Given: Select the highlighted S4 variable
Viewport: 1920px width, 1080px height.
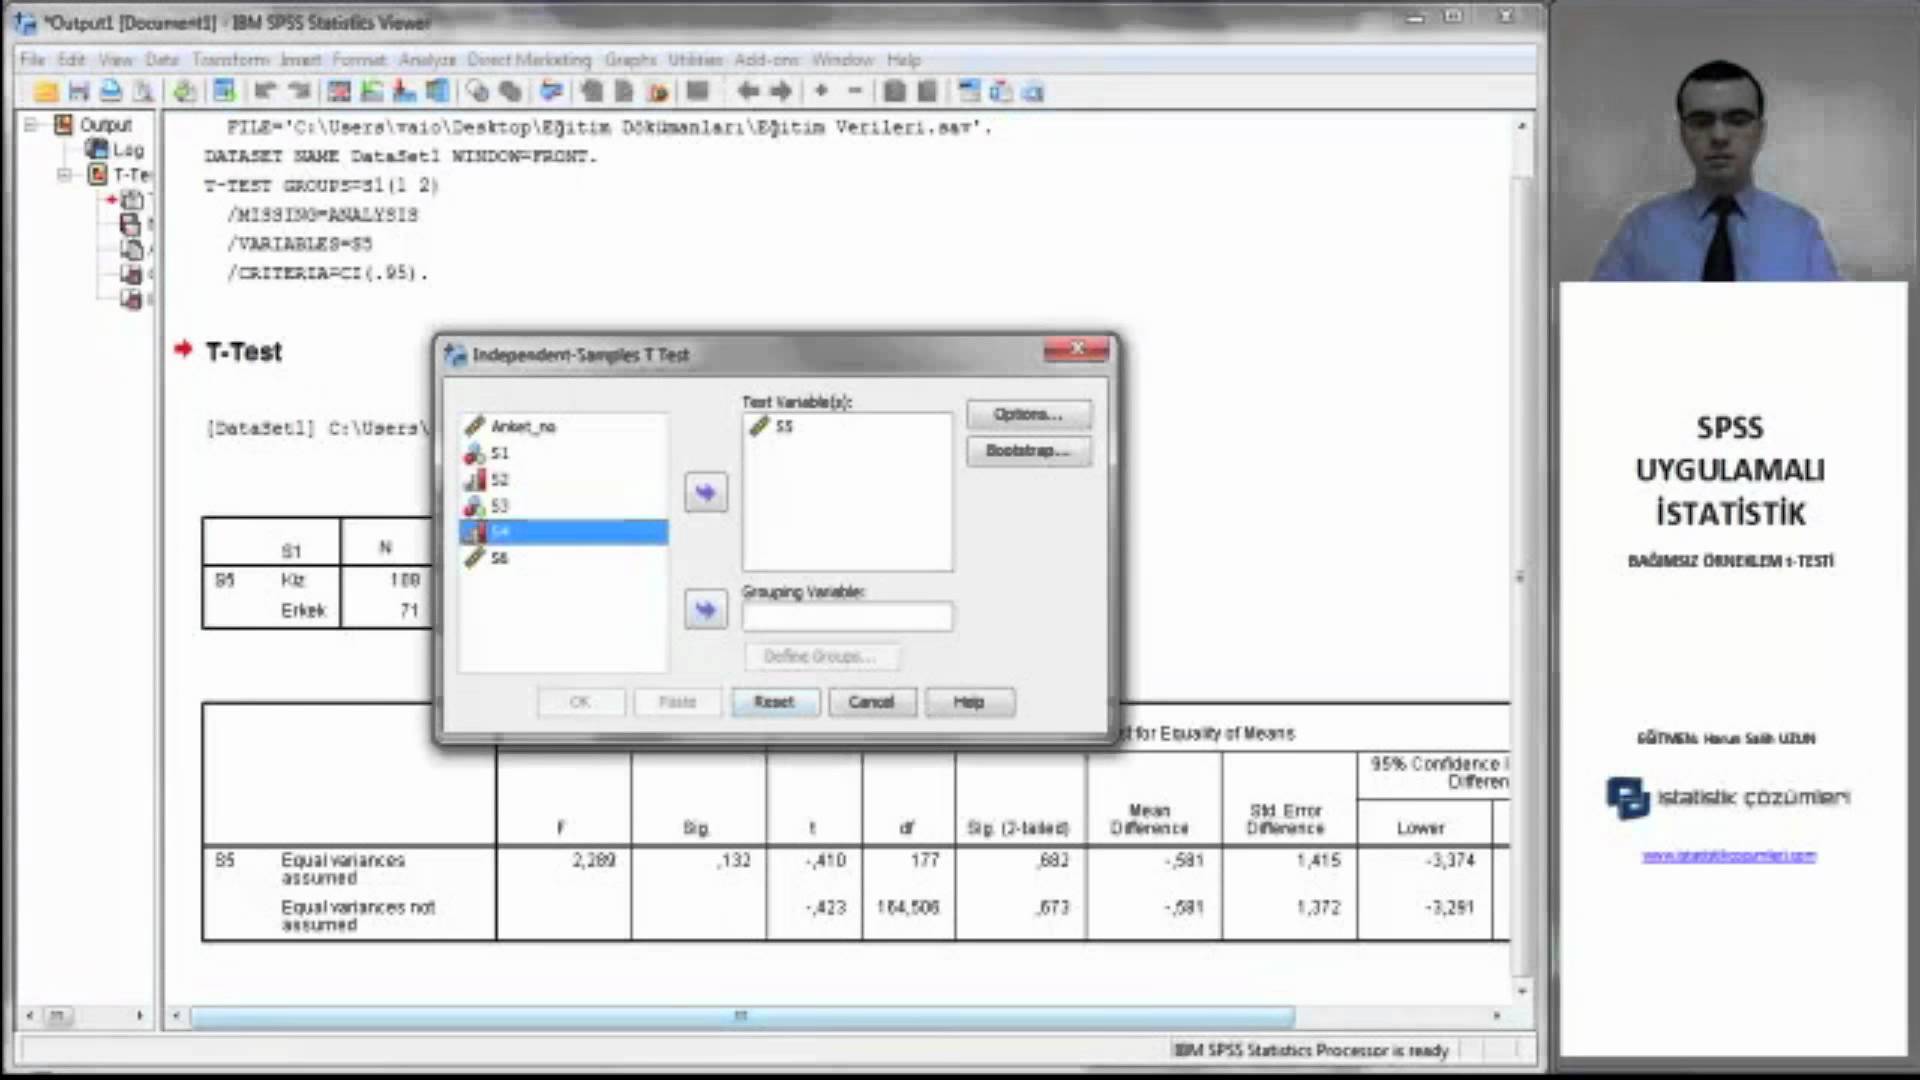Looking at the screenshot, I should 563,532.
